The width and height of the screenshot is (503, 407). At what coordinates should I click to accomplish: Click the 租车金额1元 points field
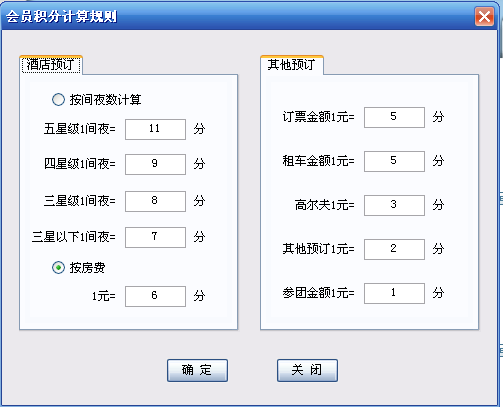pos(394,161)
